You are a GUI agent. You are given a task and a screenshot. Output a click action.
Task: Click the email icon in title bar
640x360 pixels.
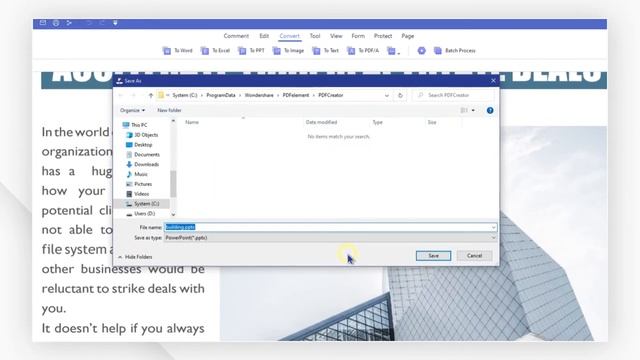[43, 23]
